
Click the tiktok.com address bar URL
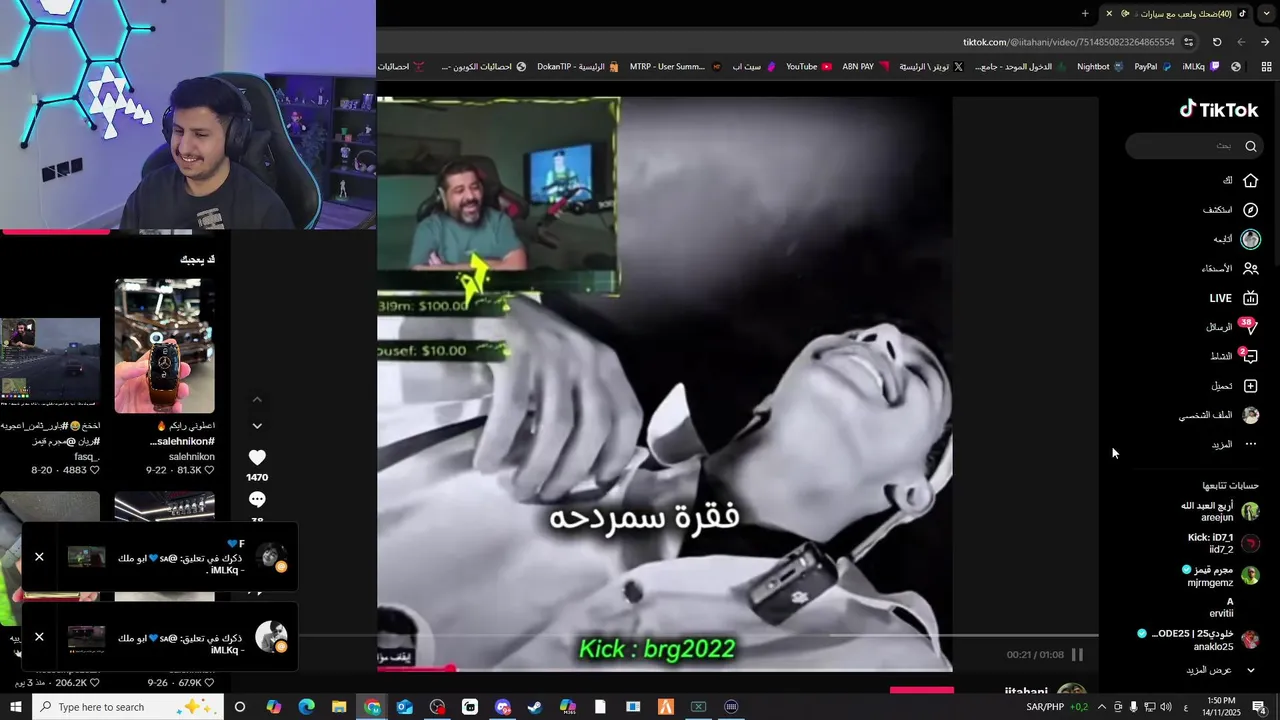[1068, 42]
